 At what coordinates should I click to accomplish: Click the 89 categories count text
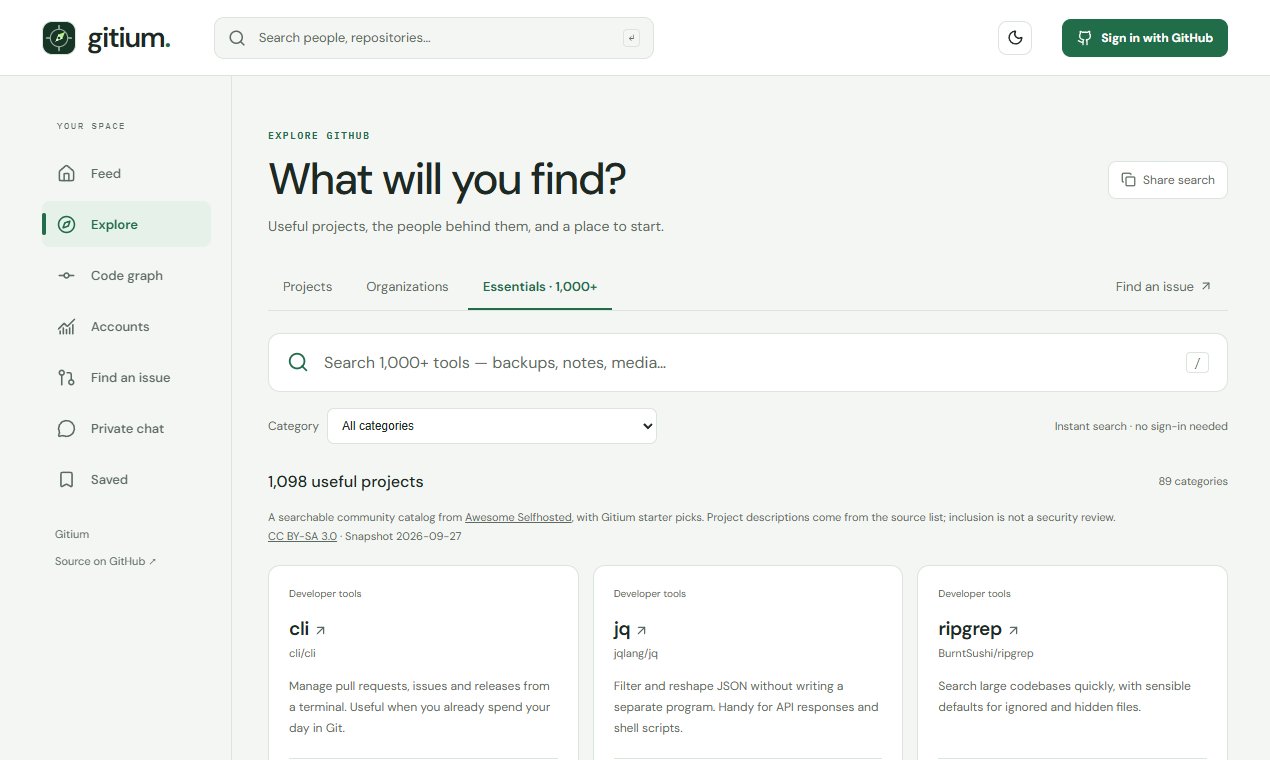[x=1193, y=481]
